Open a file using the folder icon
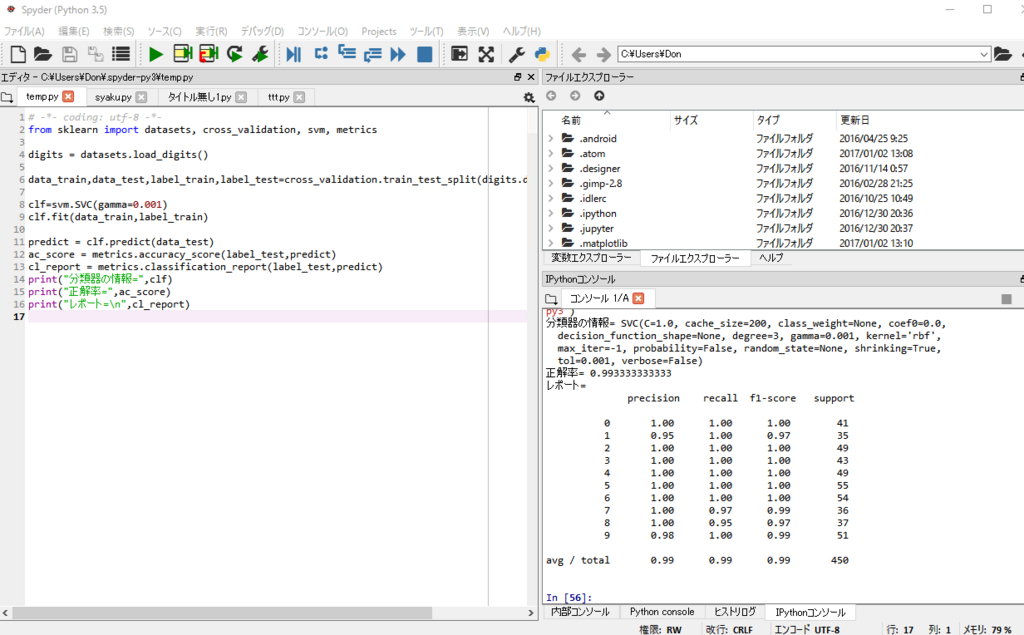Image resolution: width=1024 pixels, height=635 pixels. (43, 54)
